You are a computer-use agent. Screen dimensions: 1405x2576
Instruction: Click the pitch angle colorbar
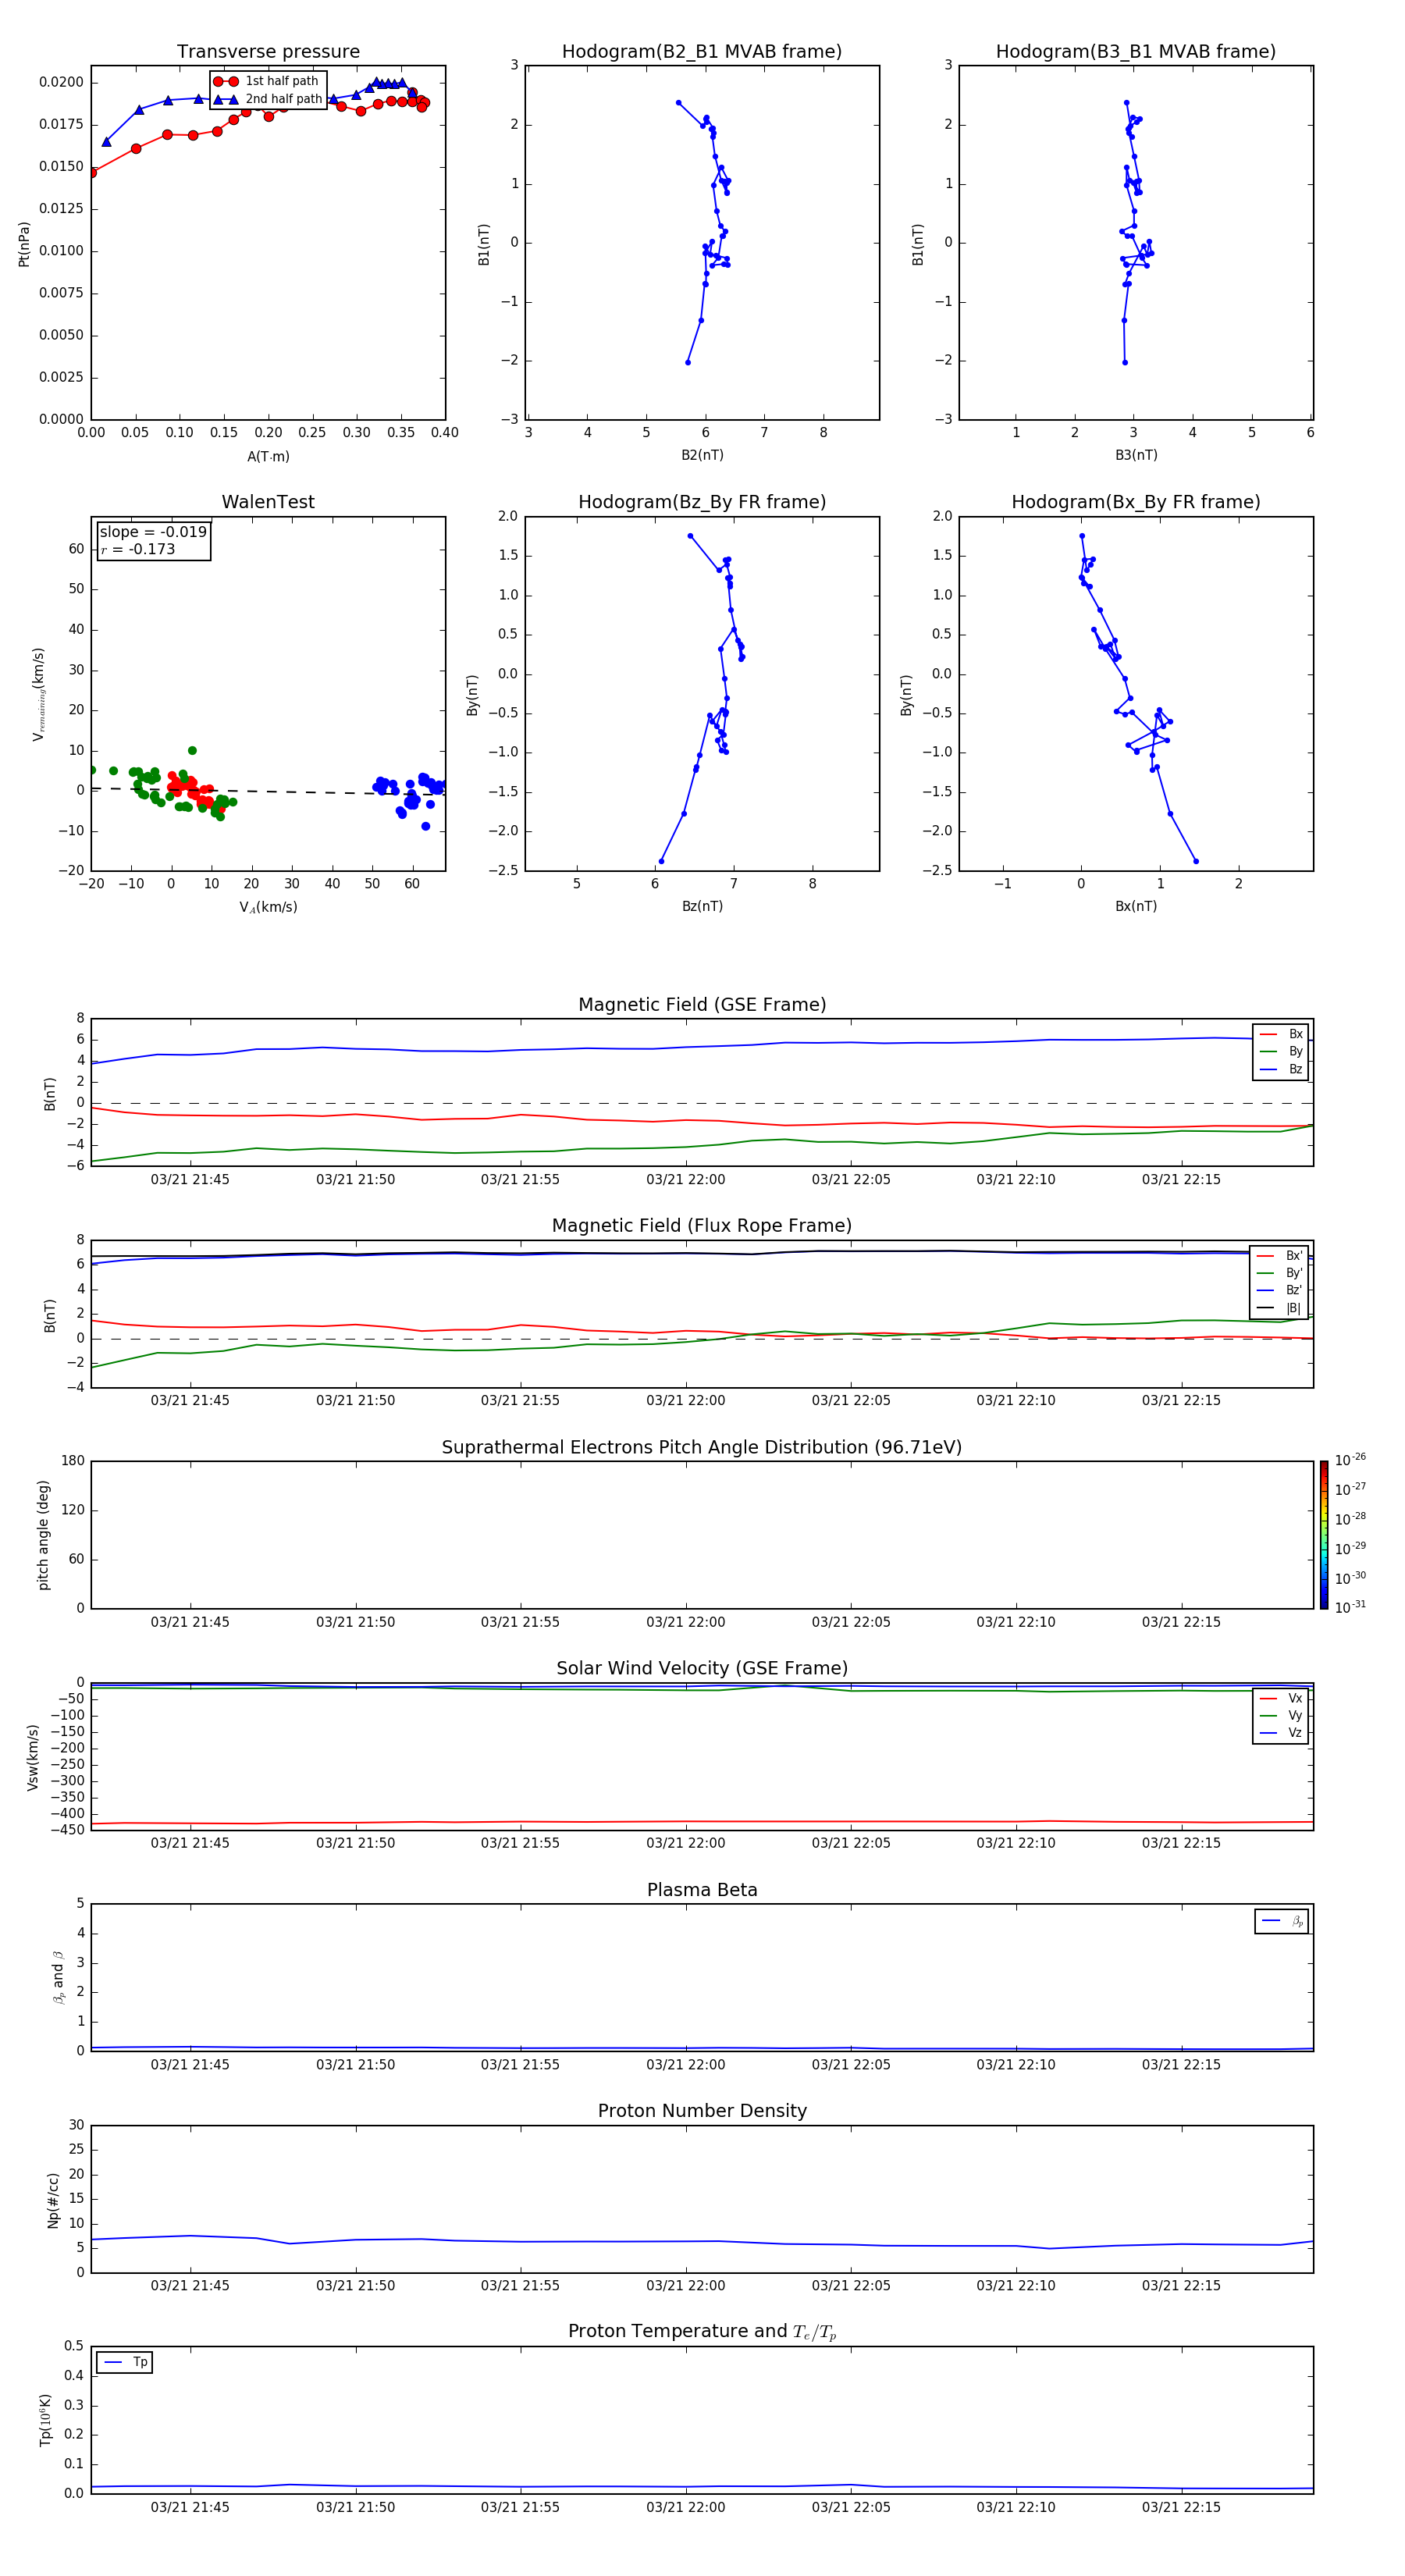click(1324, 1535)
